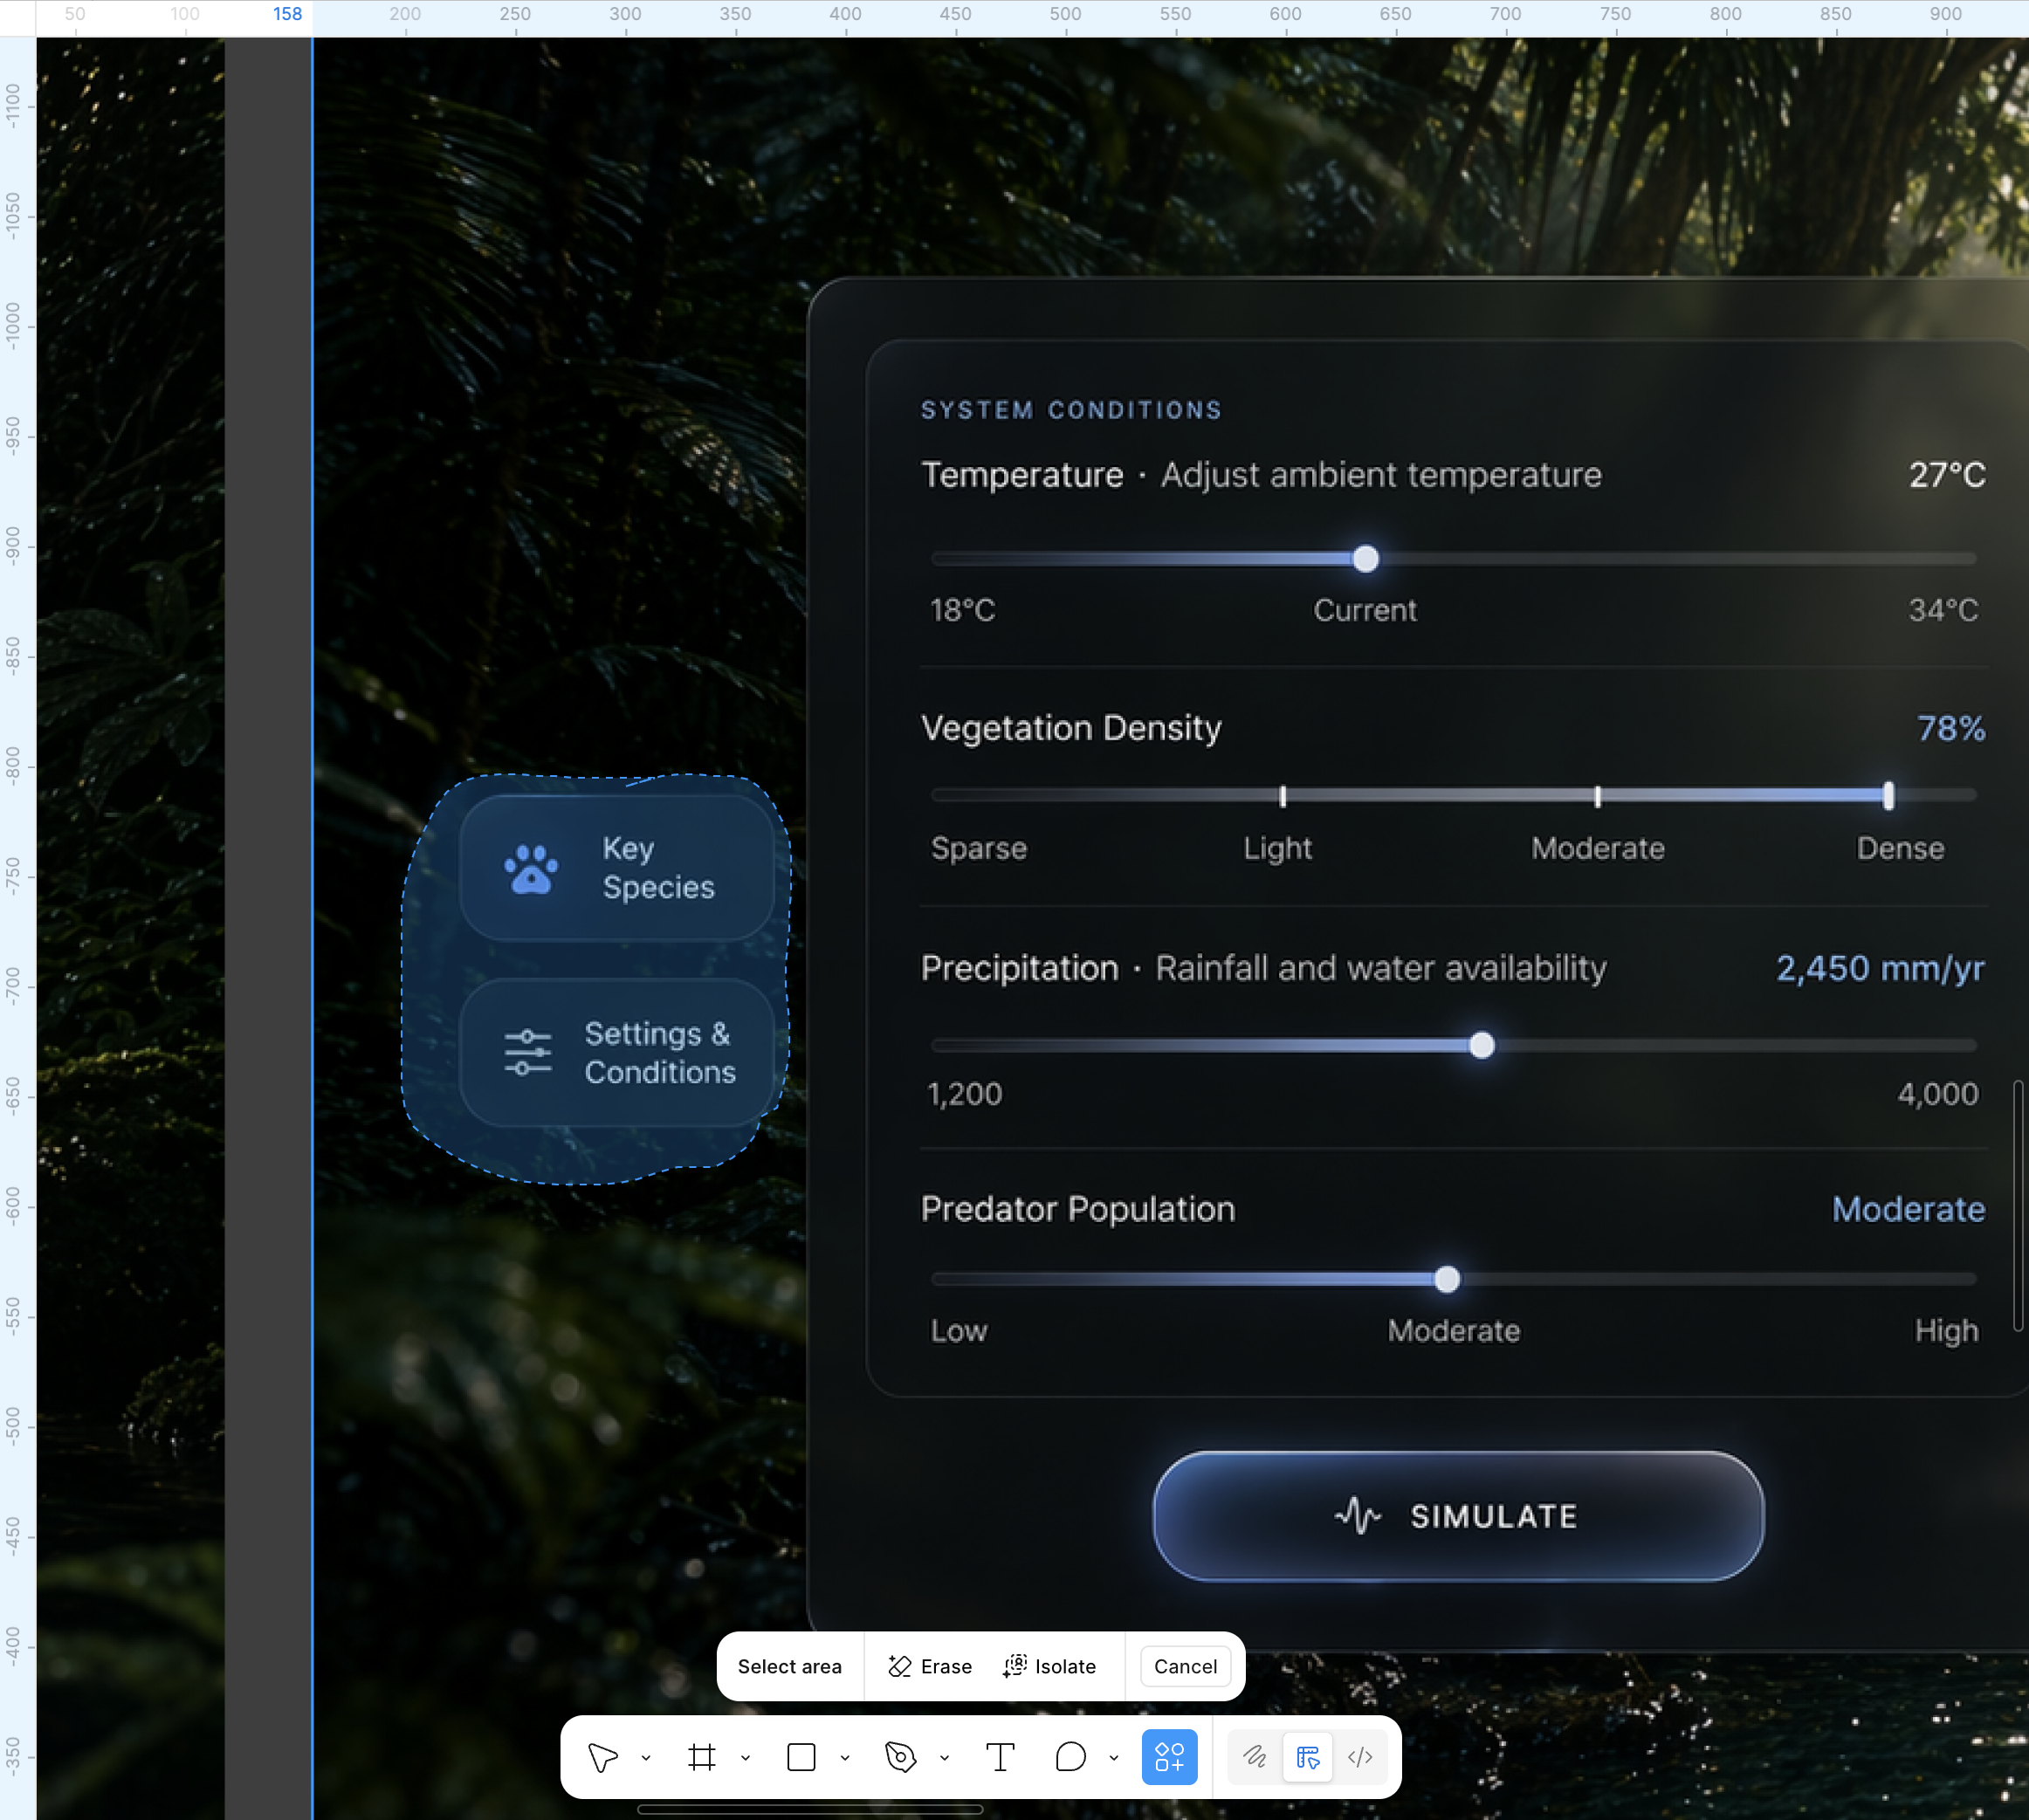Select the Frame tool
The height and width of the screenshot is (1820, 2029).
(702, 1757)
